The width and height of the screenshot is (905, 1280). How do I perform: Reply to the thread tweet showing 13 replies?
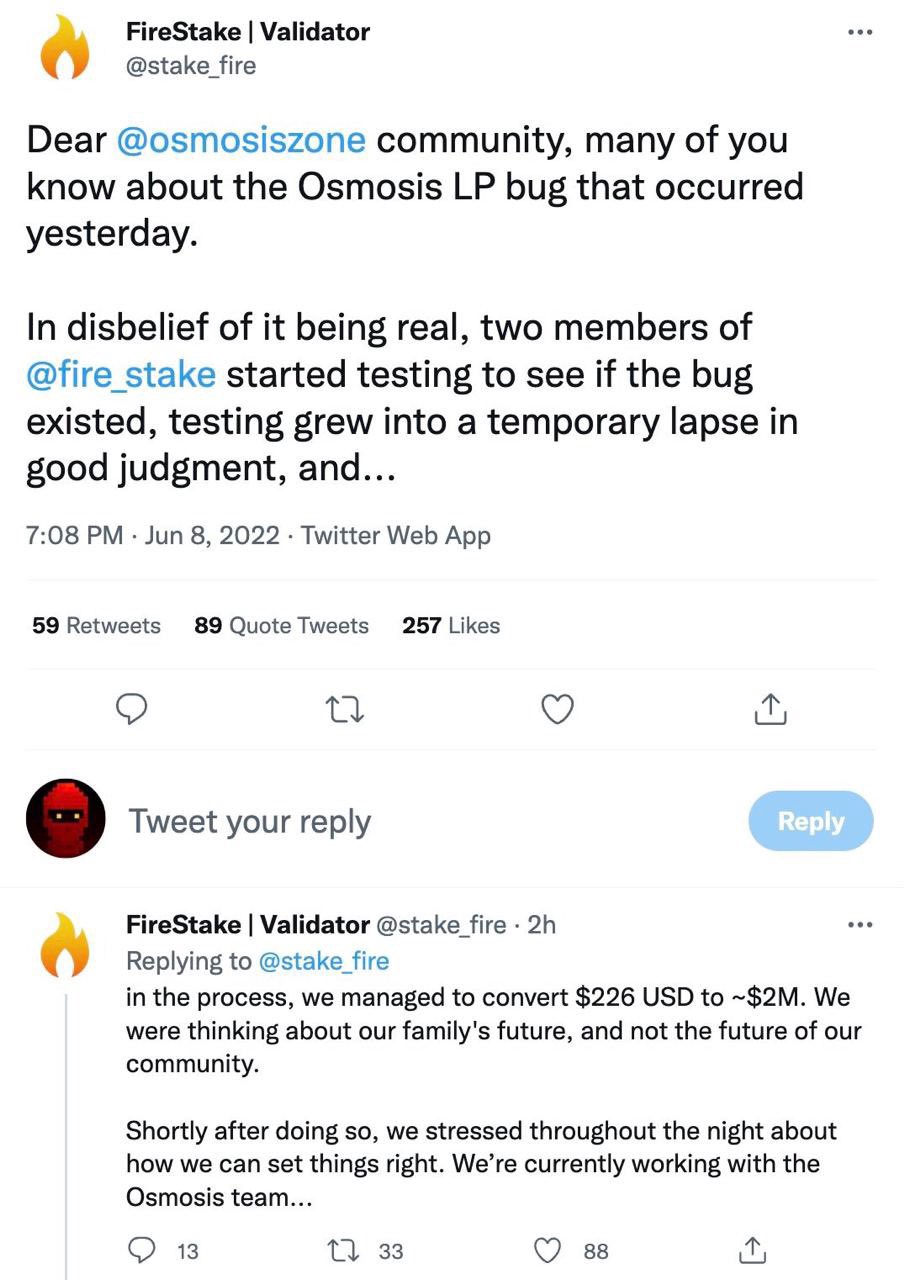click(x=143, y=1250)
